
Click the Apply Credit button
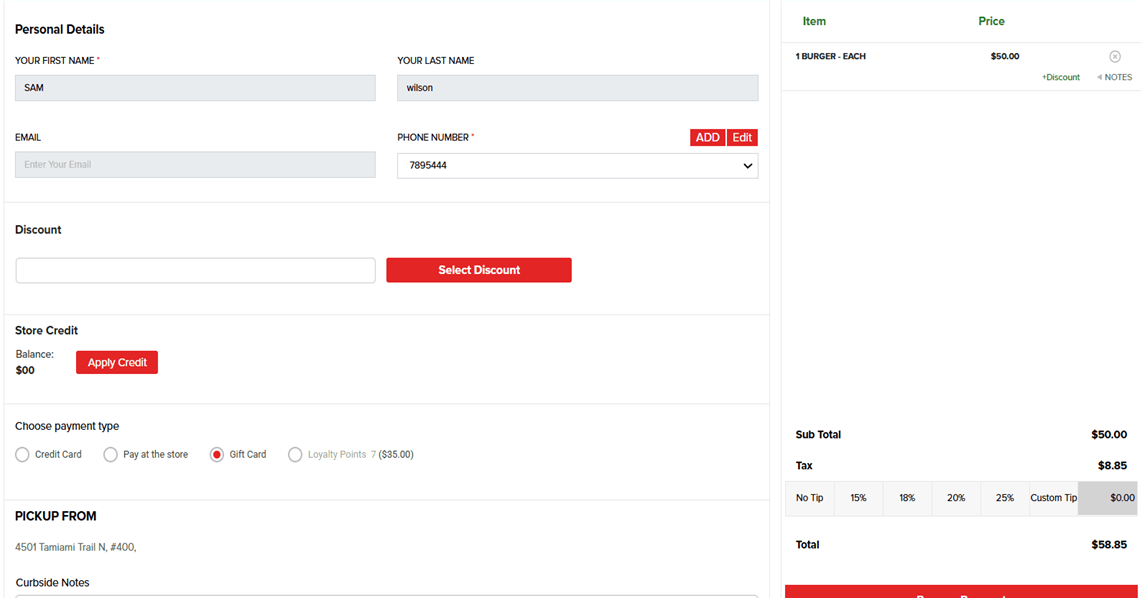pos(117,363)
